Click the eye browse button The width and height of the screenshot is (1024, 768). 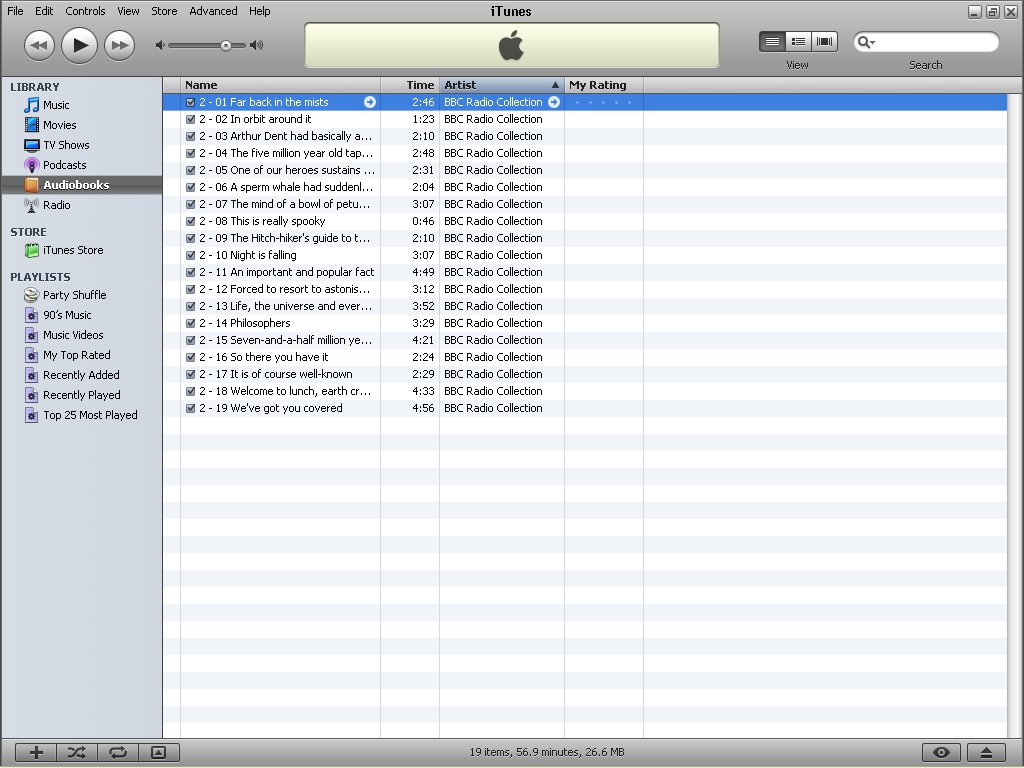[941, 752]
